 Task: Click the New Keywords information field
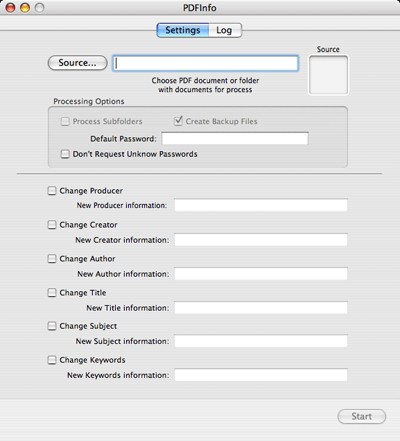click(261, 375)
